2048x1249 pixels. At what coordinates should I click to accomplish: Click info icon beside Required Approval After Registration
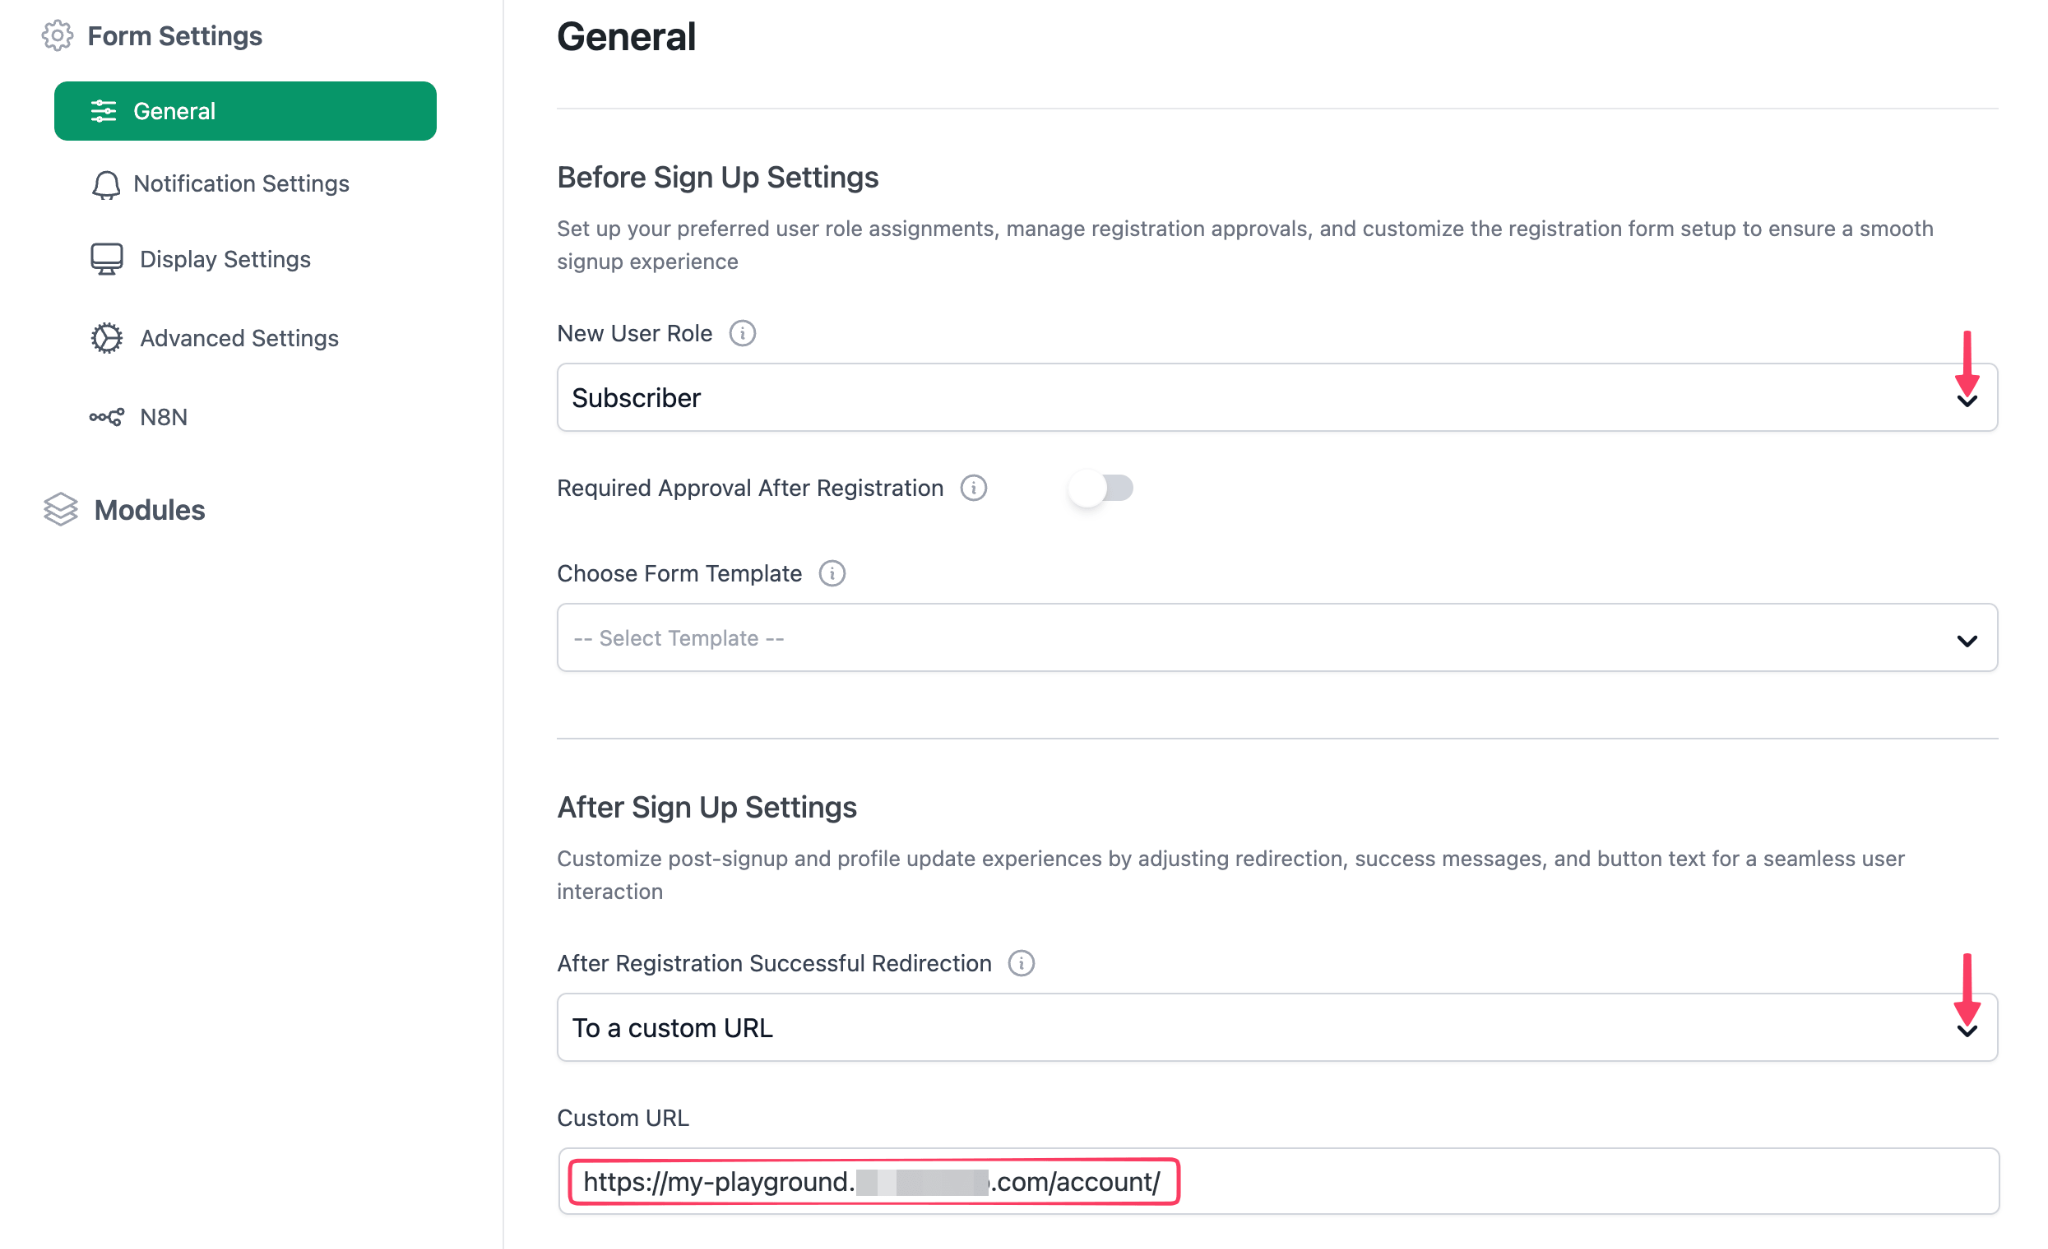click(x=973, y=488)
